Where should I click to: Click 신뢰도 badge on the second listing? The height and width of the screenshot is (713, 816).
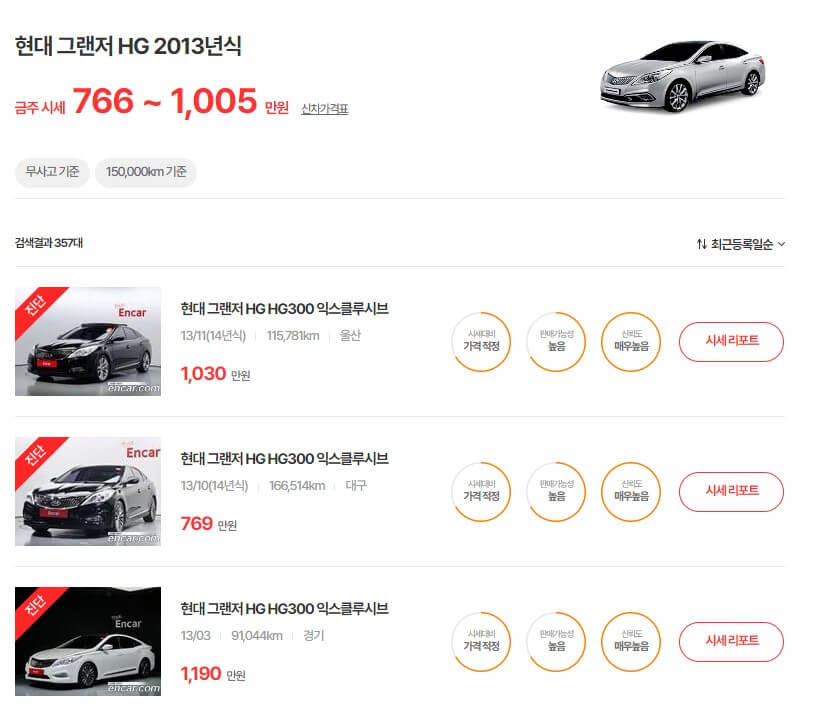pyautogui.click(x=630, y=491)
